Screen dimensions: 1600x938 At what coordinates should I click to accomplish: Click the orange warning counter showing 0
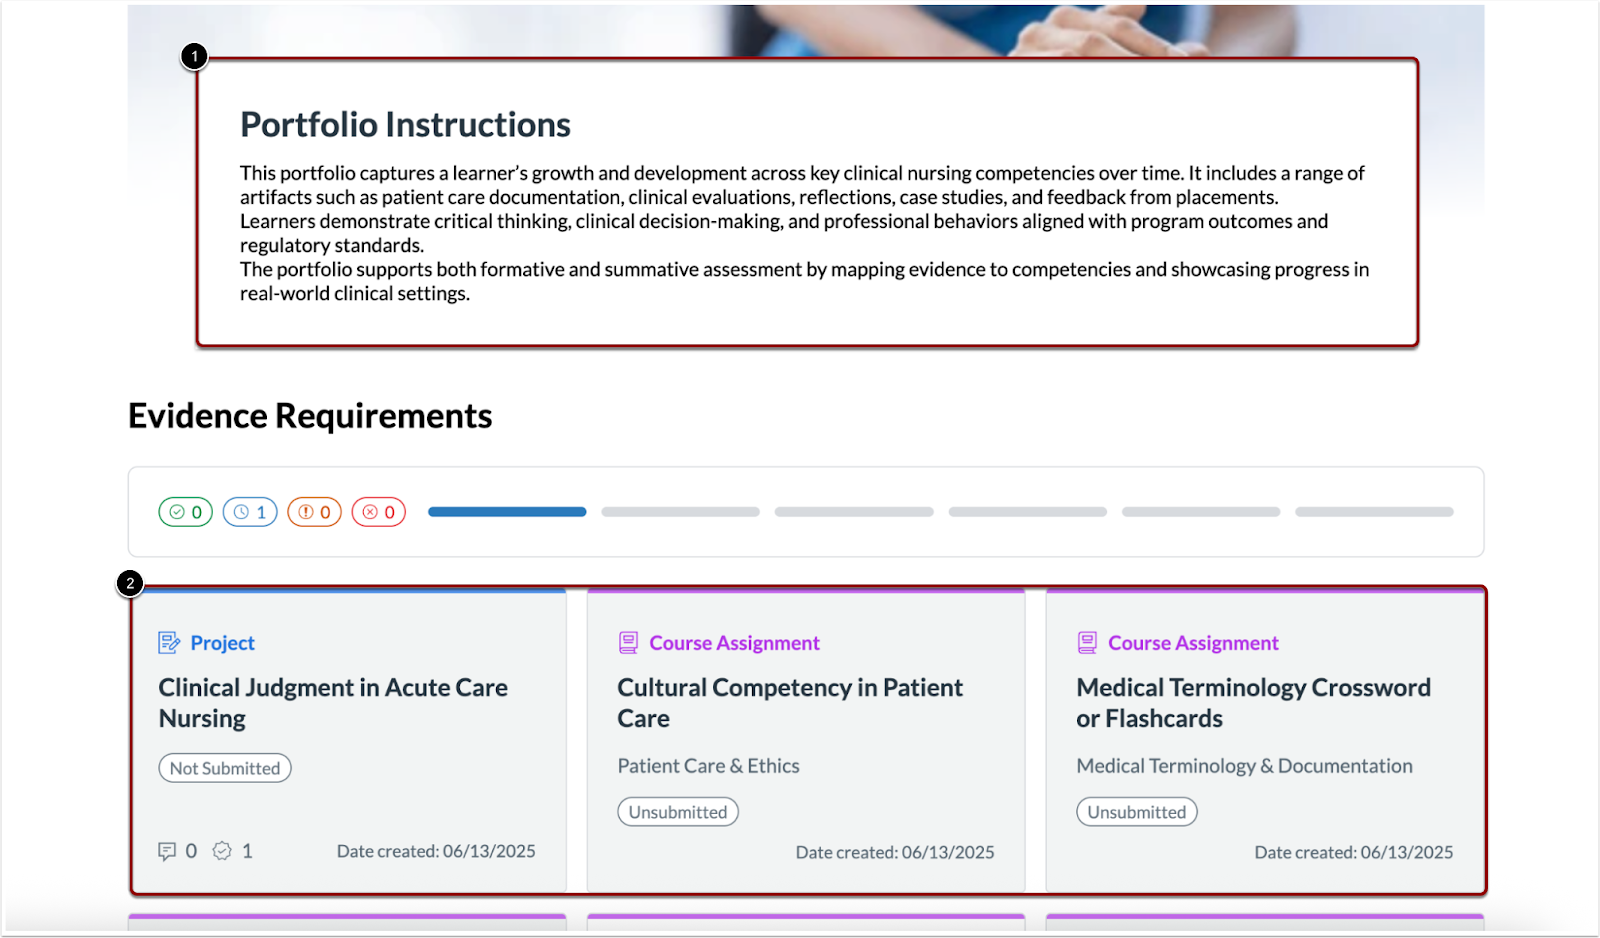pyautogui.click(x=314, y=511)
